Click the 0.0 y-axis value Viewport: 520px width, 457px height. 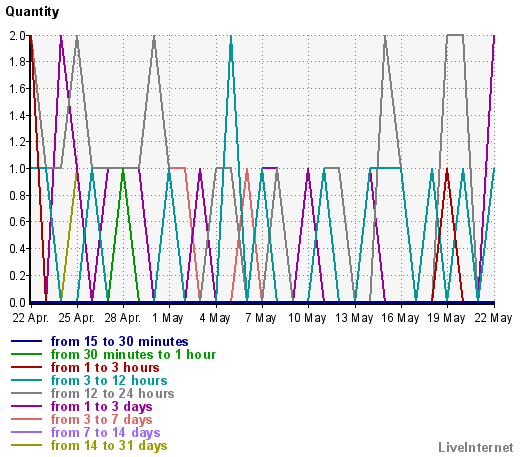click(x=18, y=302)
